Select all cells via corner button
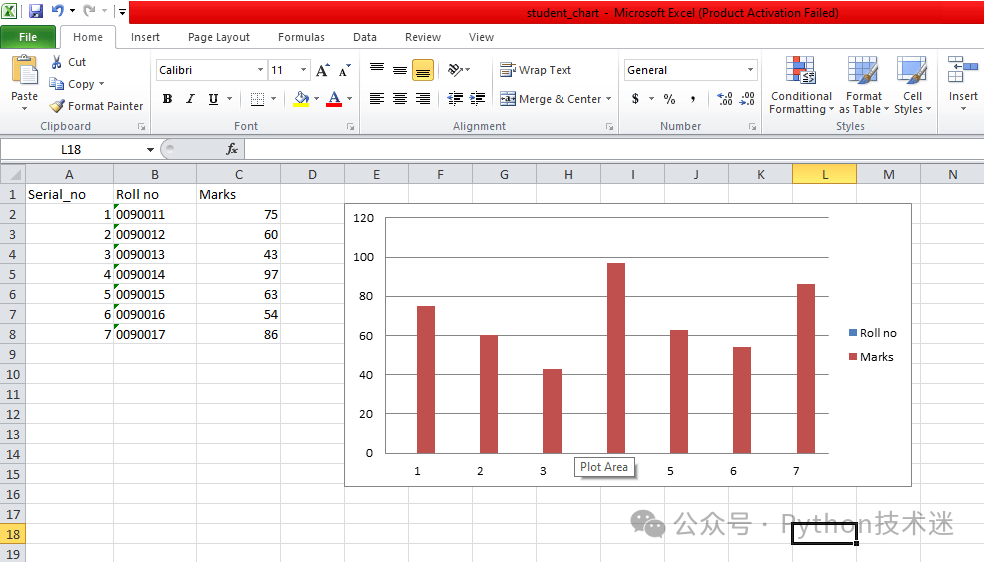 (13, 174)
